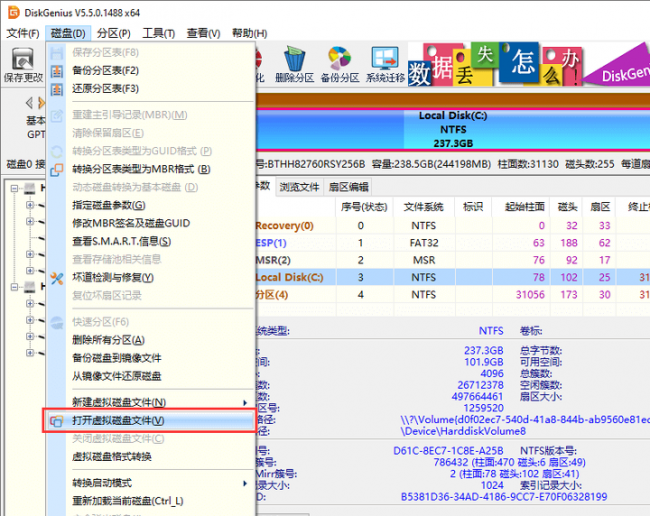Choose 转换分区表类型为MBR格式 (B)
The image size is (650, 516).
151,169
